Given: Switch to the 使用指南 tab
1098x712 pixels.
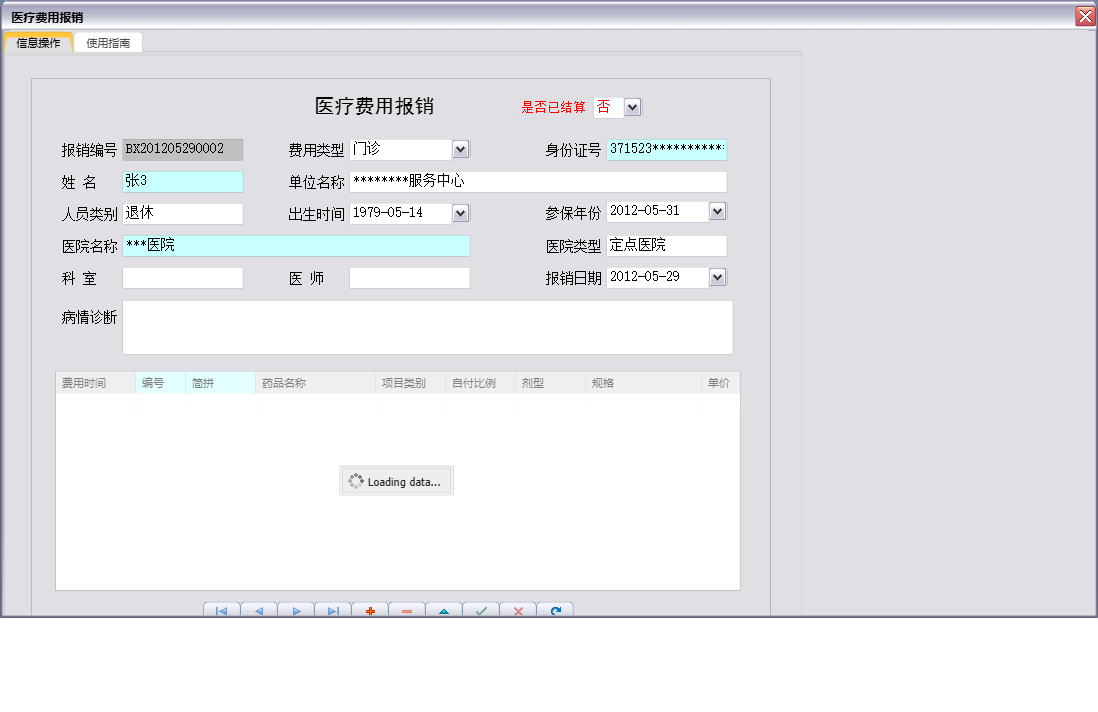Looking at the screenshot, I should tap(107, 42).
